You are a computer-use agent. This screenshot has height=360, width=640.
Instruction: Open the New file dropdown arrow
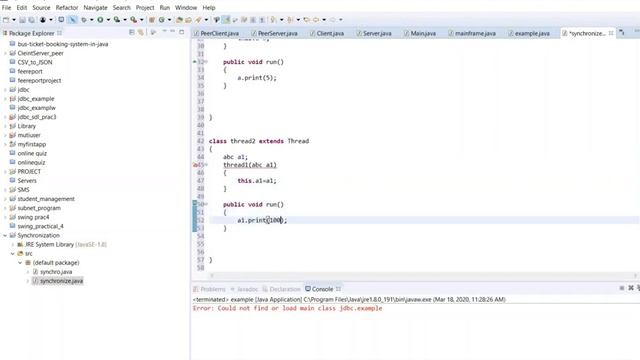coord(14,20)
